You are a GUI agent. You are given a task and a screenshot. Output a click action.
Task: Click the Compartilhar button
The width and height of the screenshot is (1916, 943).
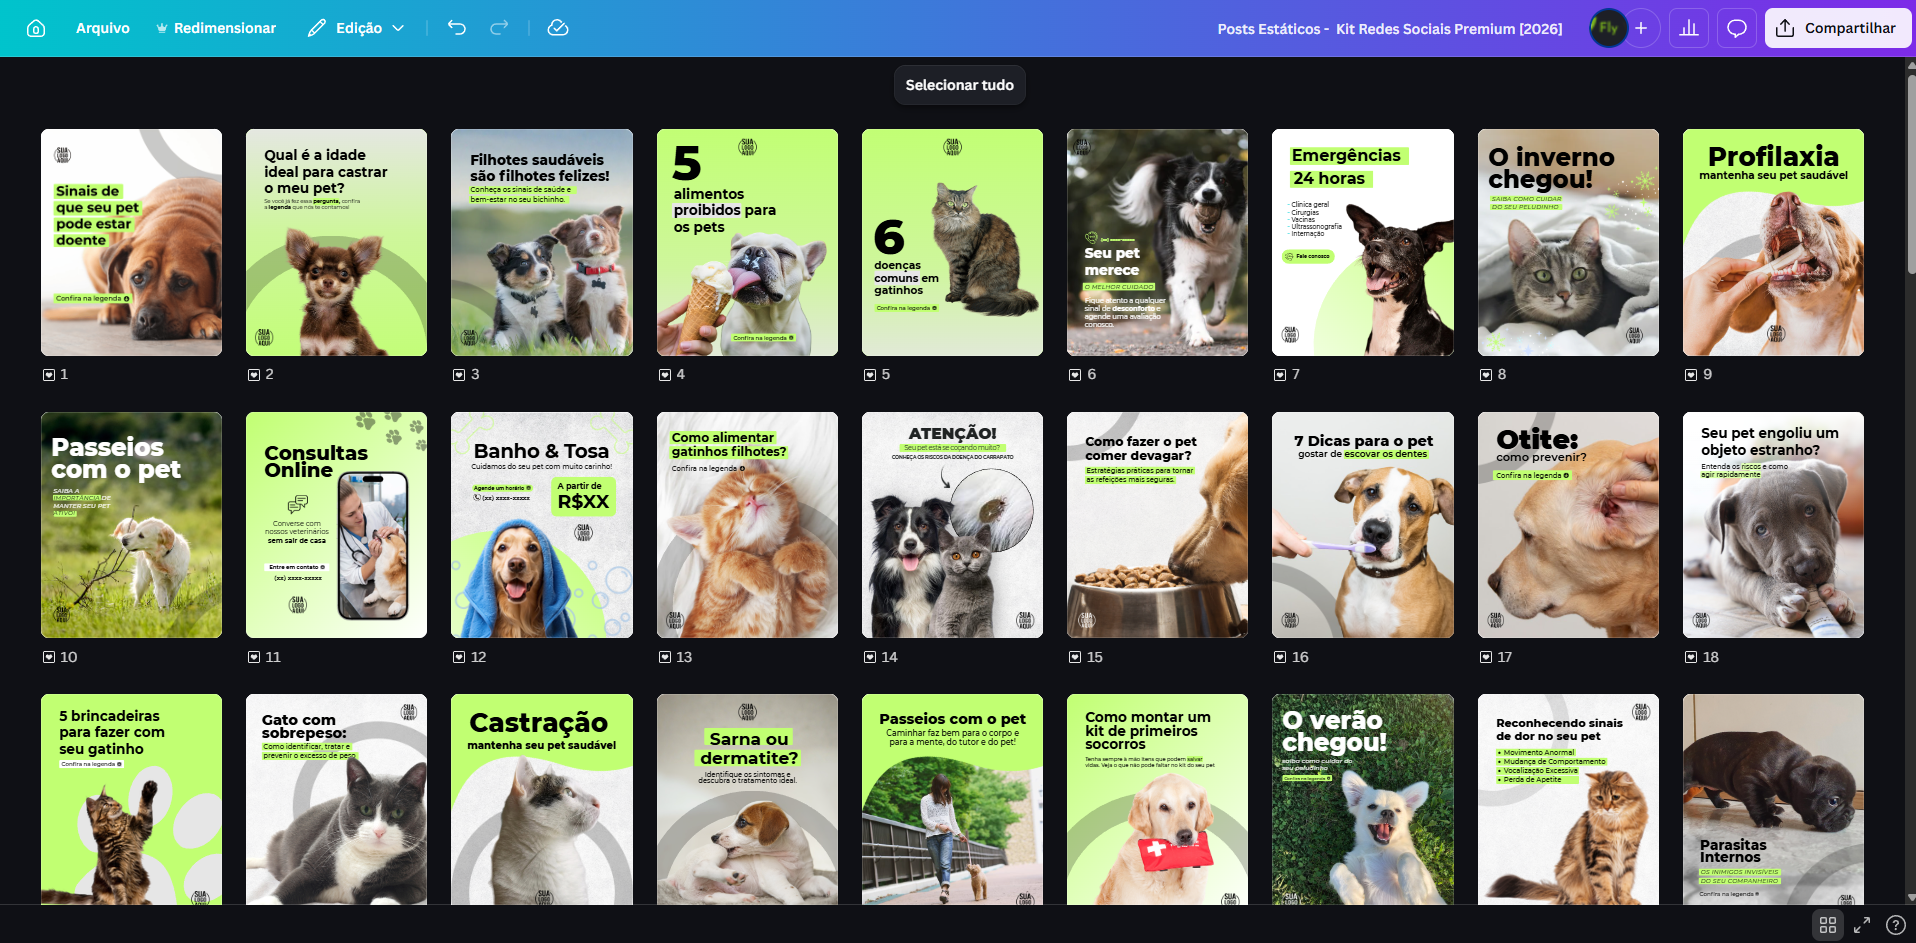pos(1837,27)
